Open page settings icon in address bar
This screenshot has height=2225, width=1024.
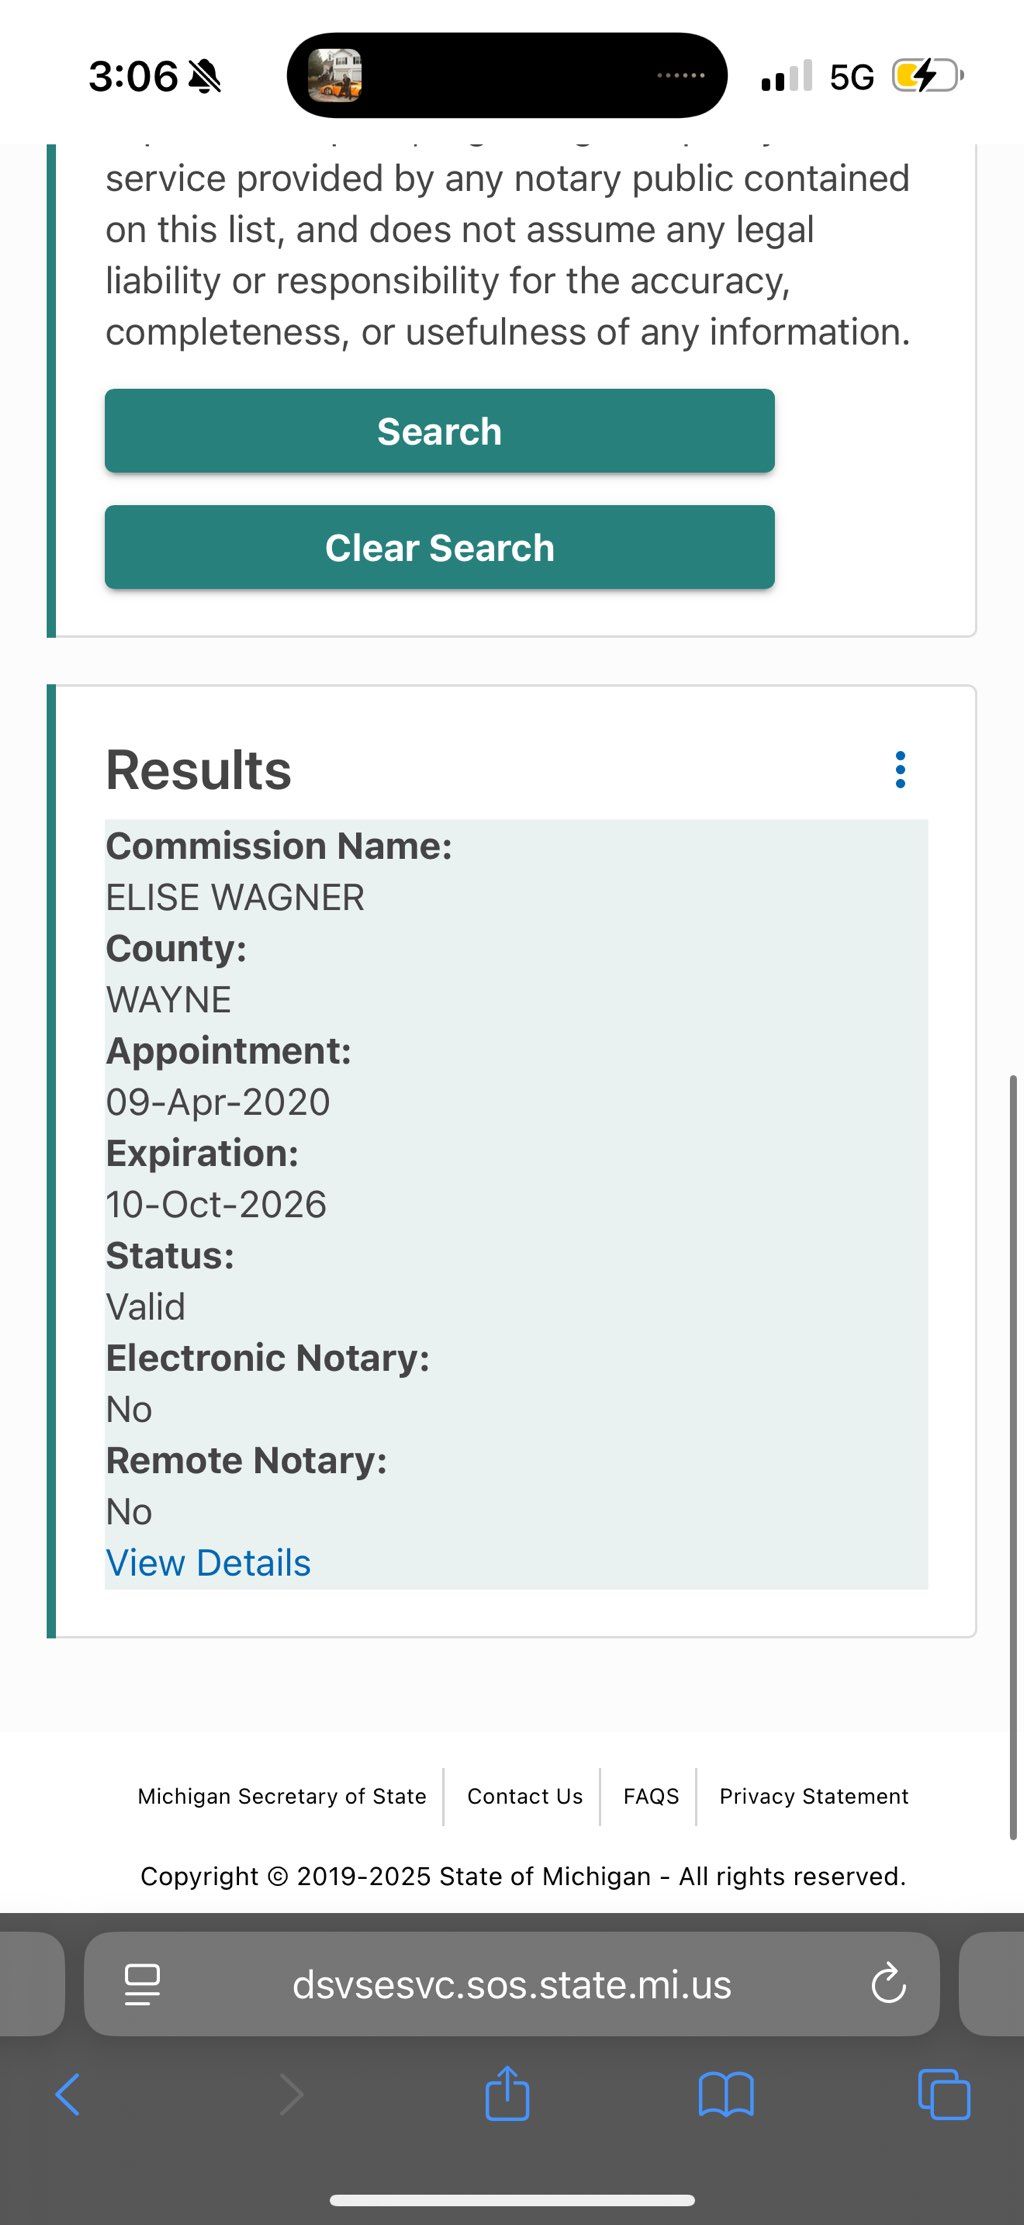point(142,1984)
